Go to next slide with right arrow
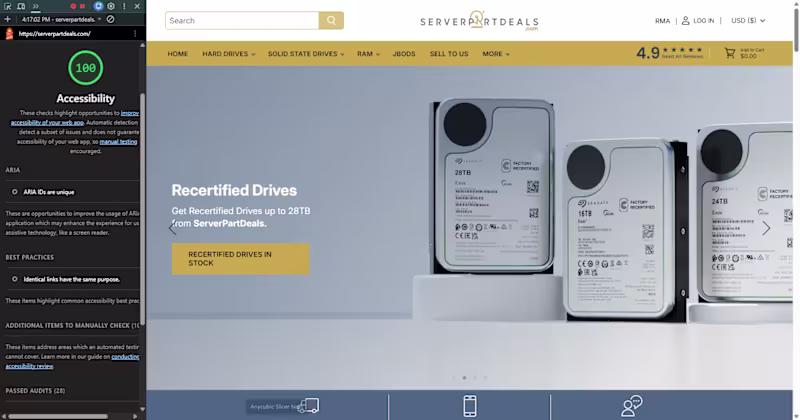Screen dimensions: 800x420 tap(766, 228)
